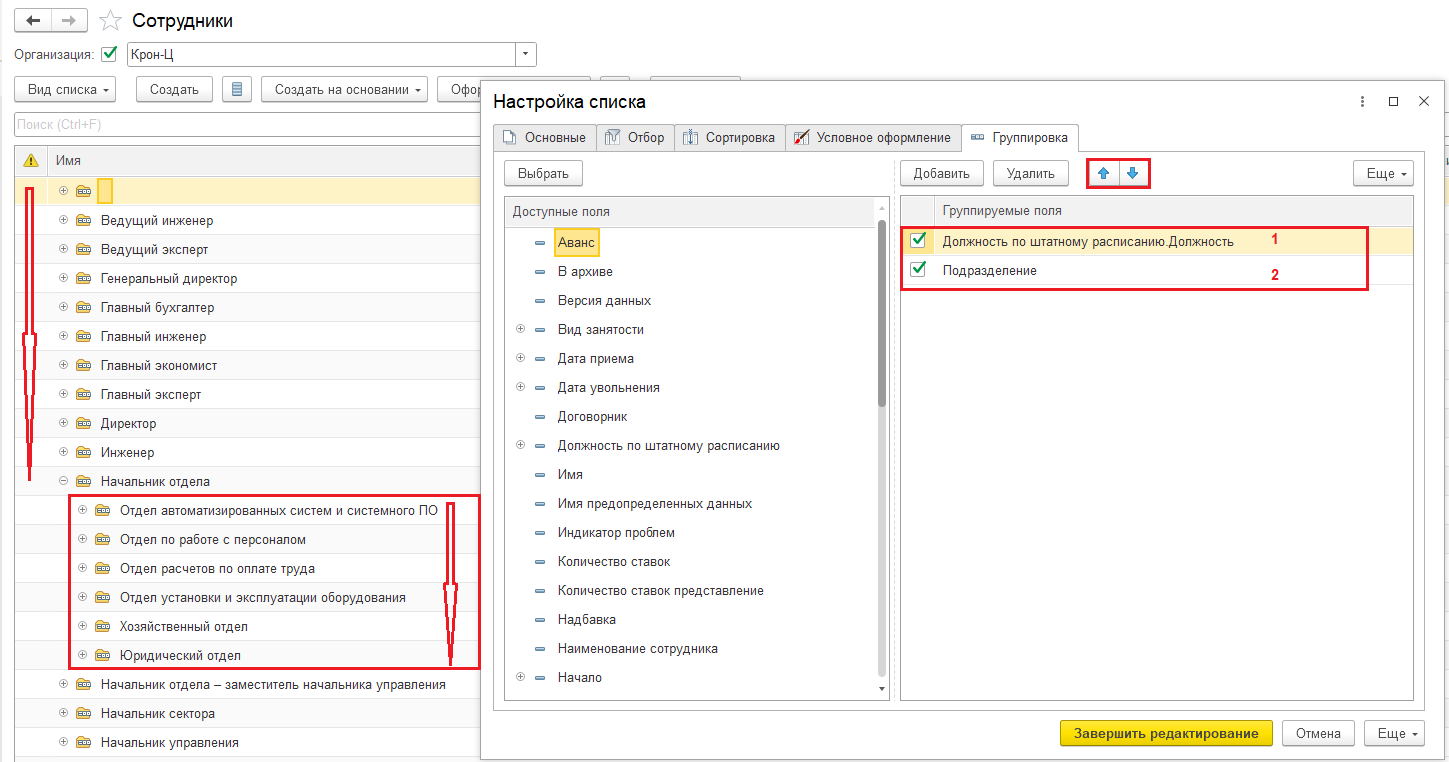Viewport: 1449px width, 762px height.
Task: Open the dialog's three-dot options menu
Action: point(1362,102)
